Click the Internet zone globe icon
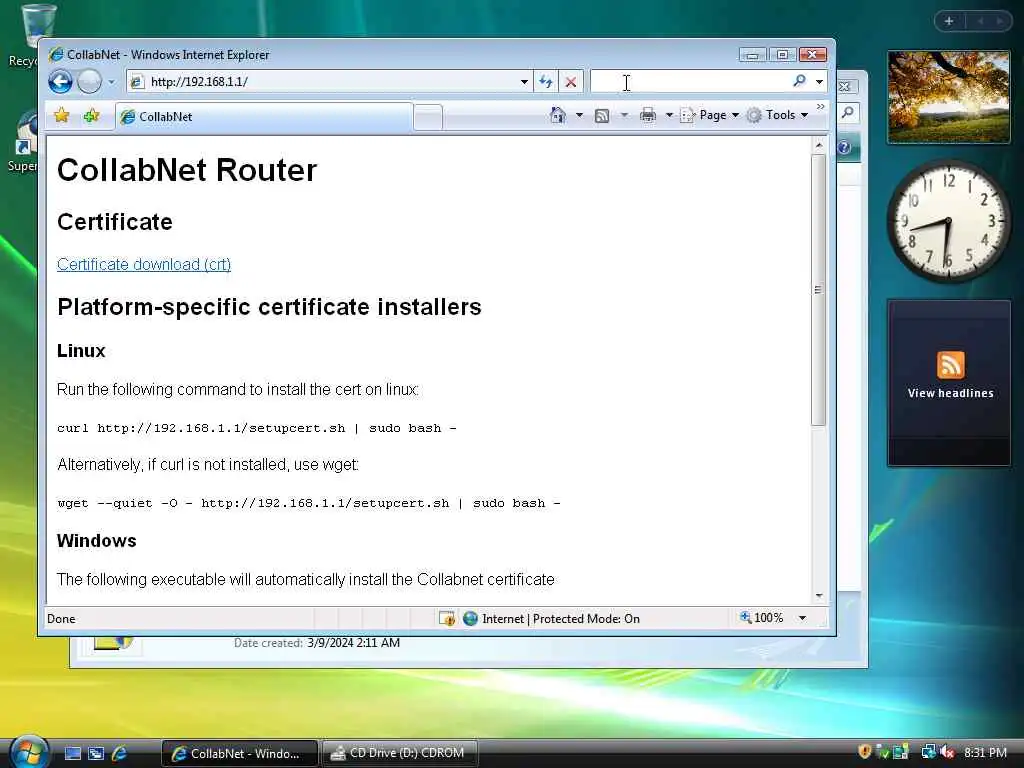 click(470, 618)
